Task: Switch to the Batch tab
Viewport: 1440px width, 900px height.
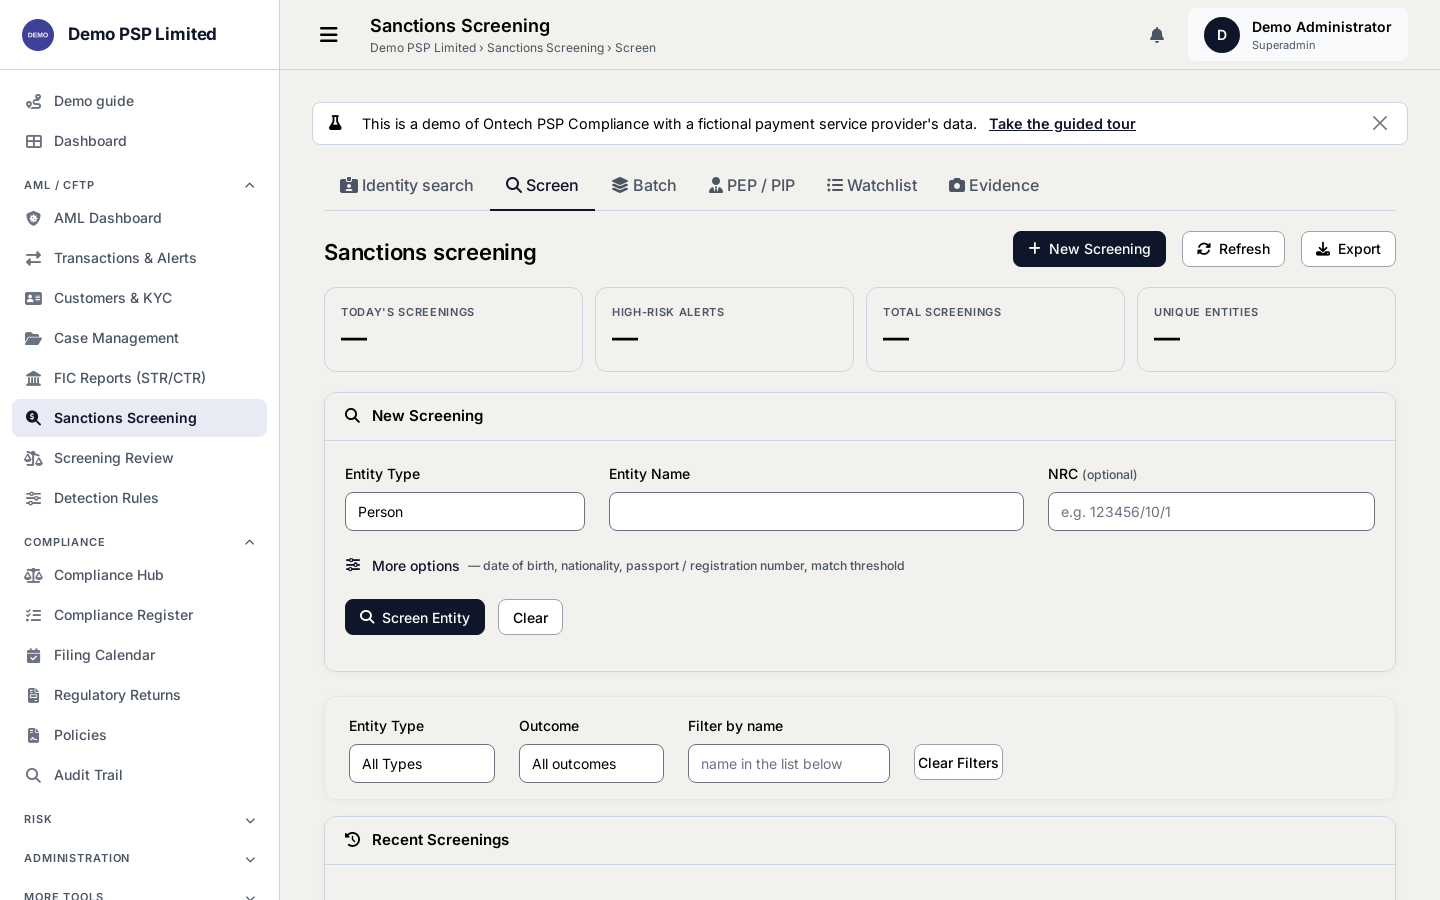Action: pos(644,185)
